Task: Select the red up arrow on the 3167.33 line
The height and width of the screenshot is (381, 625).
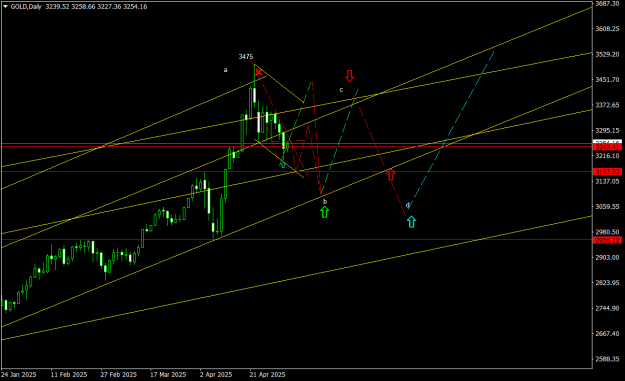Action: coord(391,175)
